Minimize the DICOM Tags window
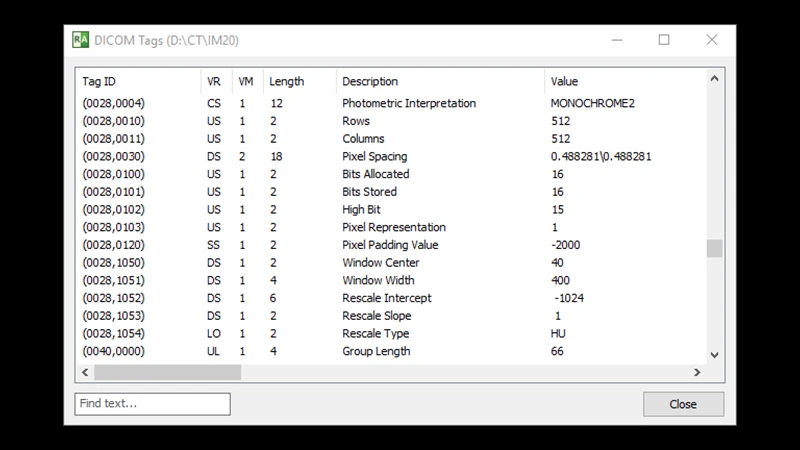Screen dimensions: 800x450 (x=617, y=40)
